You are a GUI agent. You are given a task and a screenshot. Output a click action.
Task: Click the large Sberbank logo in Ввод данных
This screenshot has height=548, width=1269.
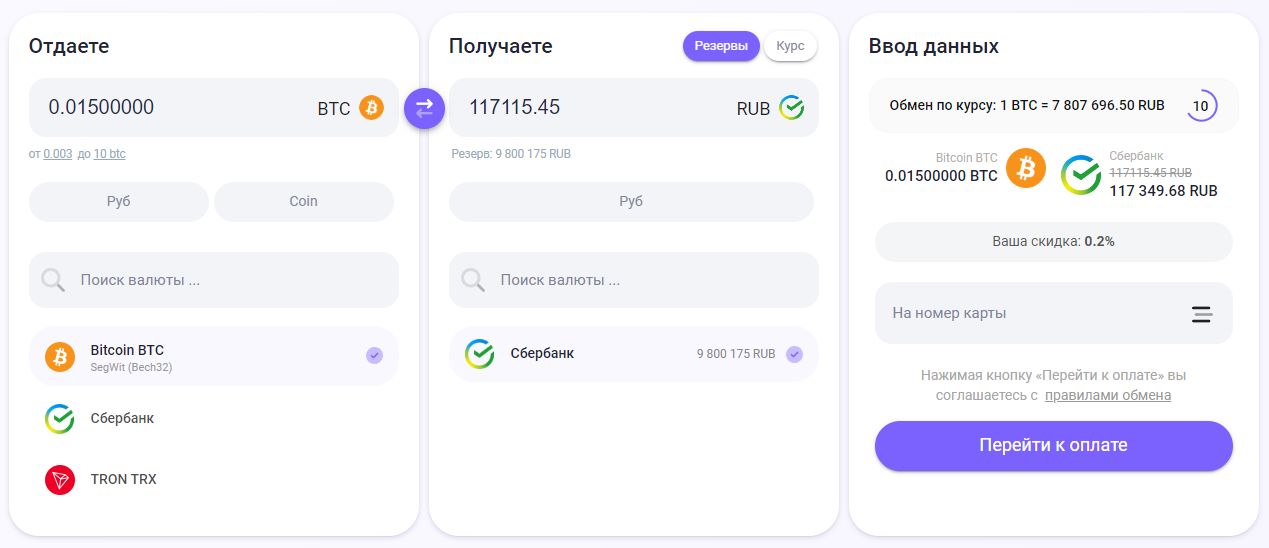point(1080,175)
